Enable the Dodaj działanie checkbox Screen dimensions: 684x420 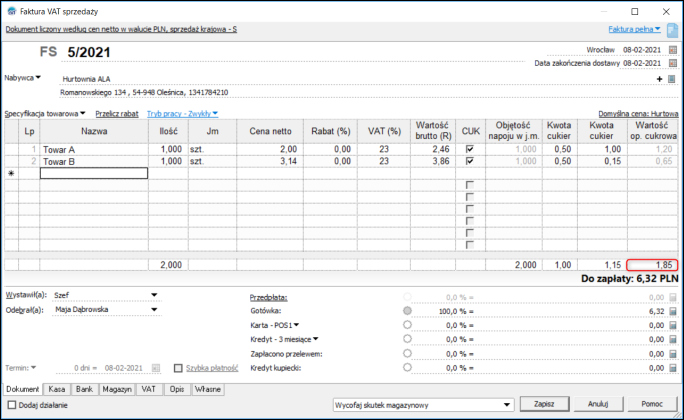11,404
